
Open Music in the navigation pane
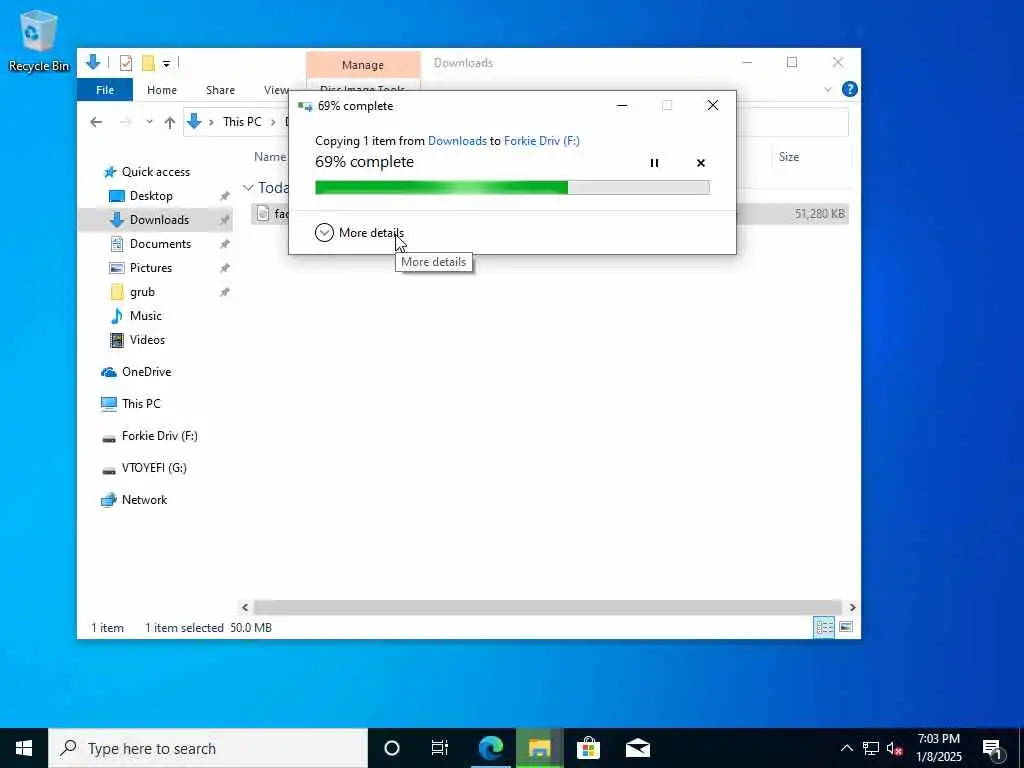pyautogui.click(x=145, y=316)
